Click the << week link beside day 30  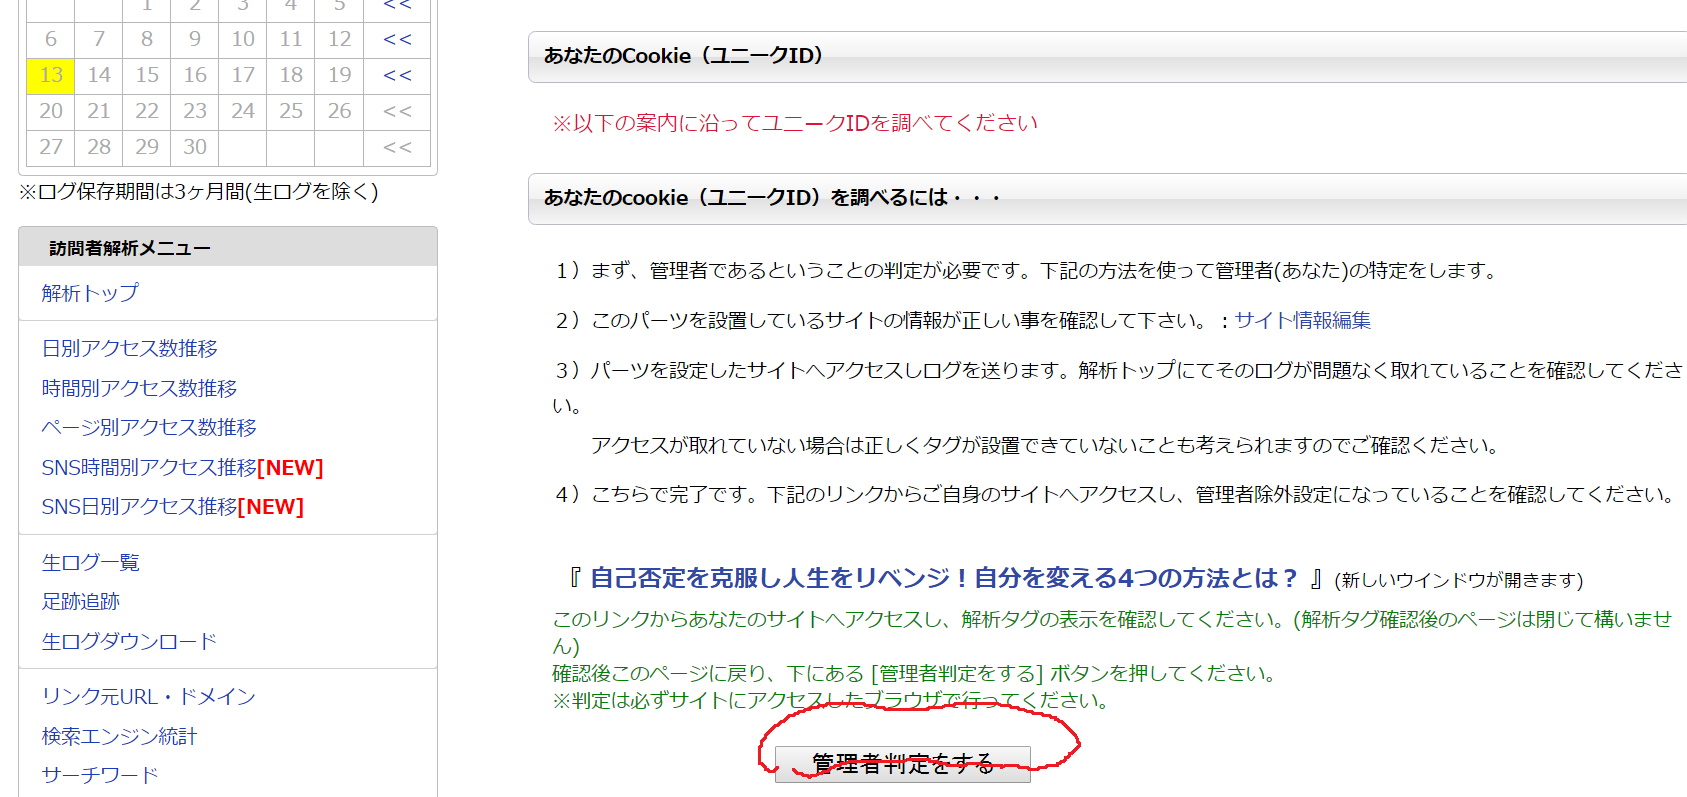coord(397,148)
